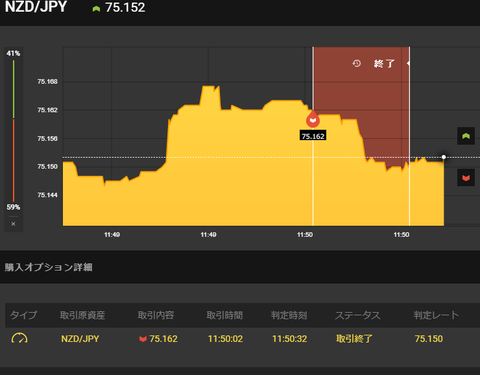Click the red entry marker on the chart
This screenshot has width=480, height=375.
click(x=313, y=120)
